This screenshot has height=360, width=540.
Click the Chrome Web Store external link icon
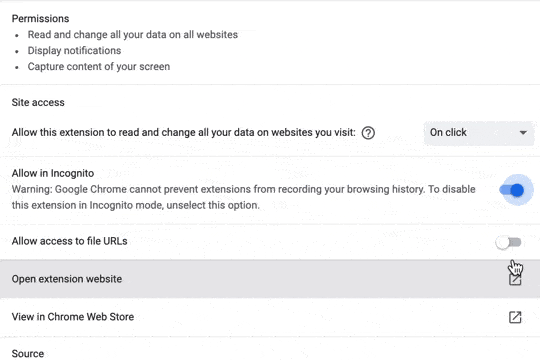[515, 317]
